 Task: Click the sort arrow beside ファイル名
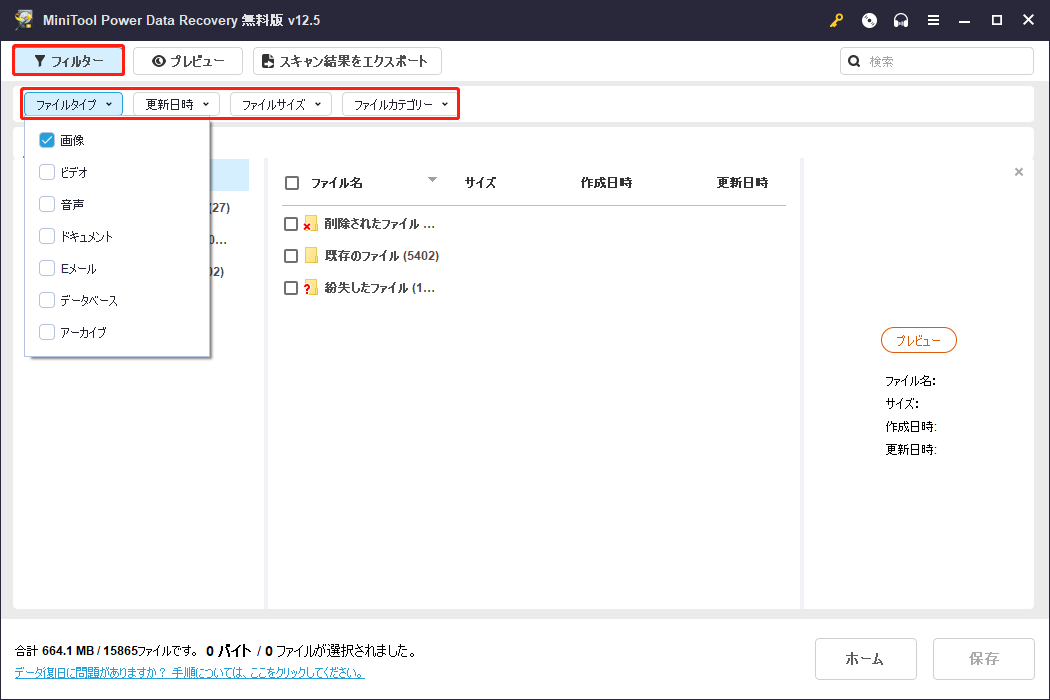[x=433, y=180]
